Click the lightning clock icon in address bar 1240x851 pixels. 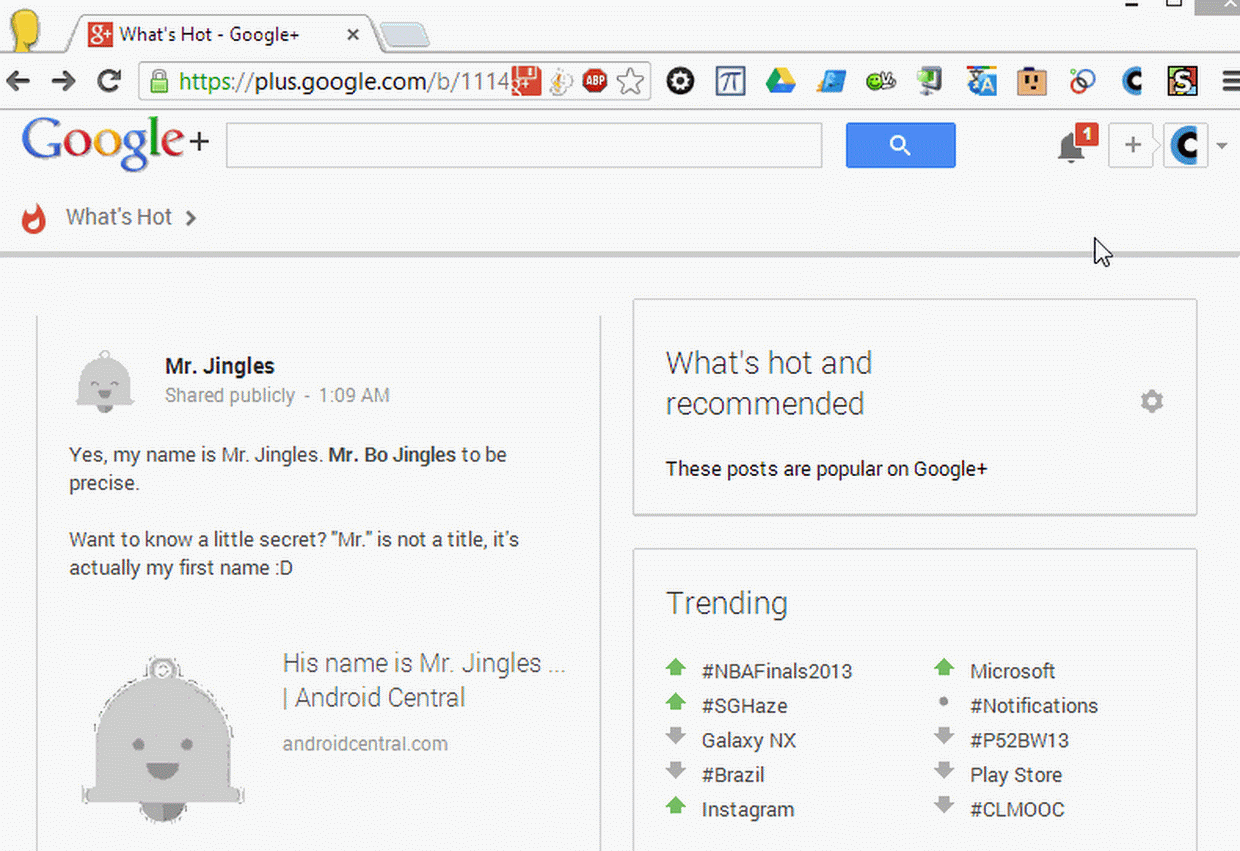pyautogui.click(x=561, y=81)
